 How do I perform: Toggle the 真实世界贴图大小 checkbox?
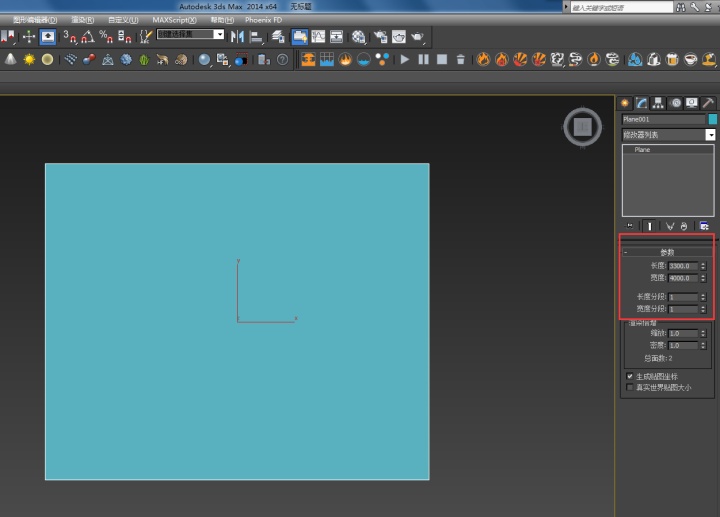click(x=630, y=387)
